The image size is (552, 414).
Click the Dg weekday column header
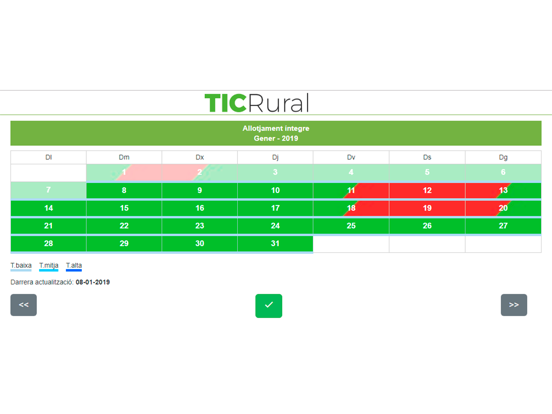503,157
